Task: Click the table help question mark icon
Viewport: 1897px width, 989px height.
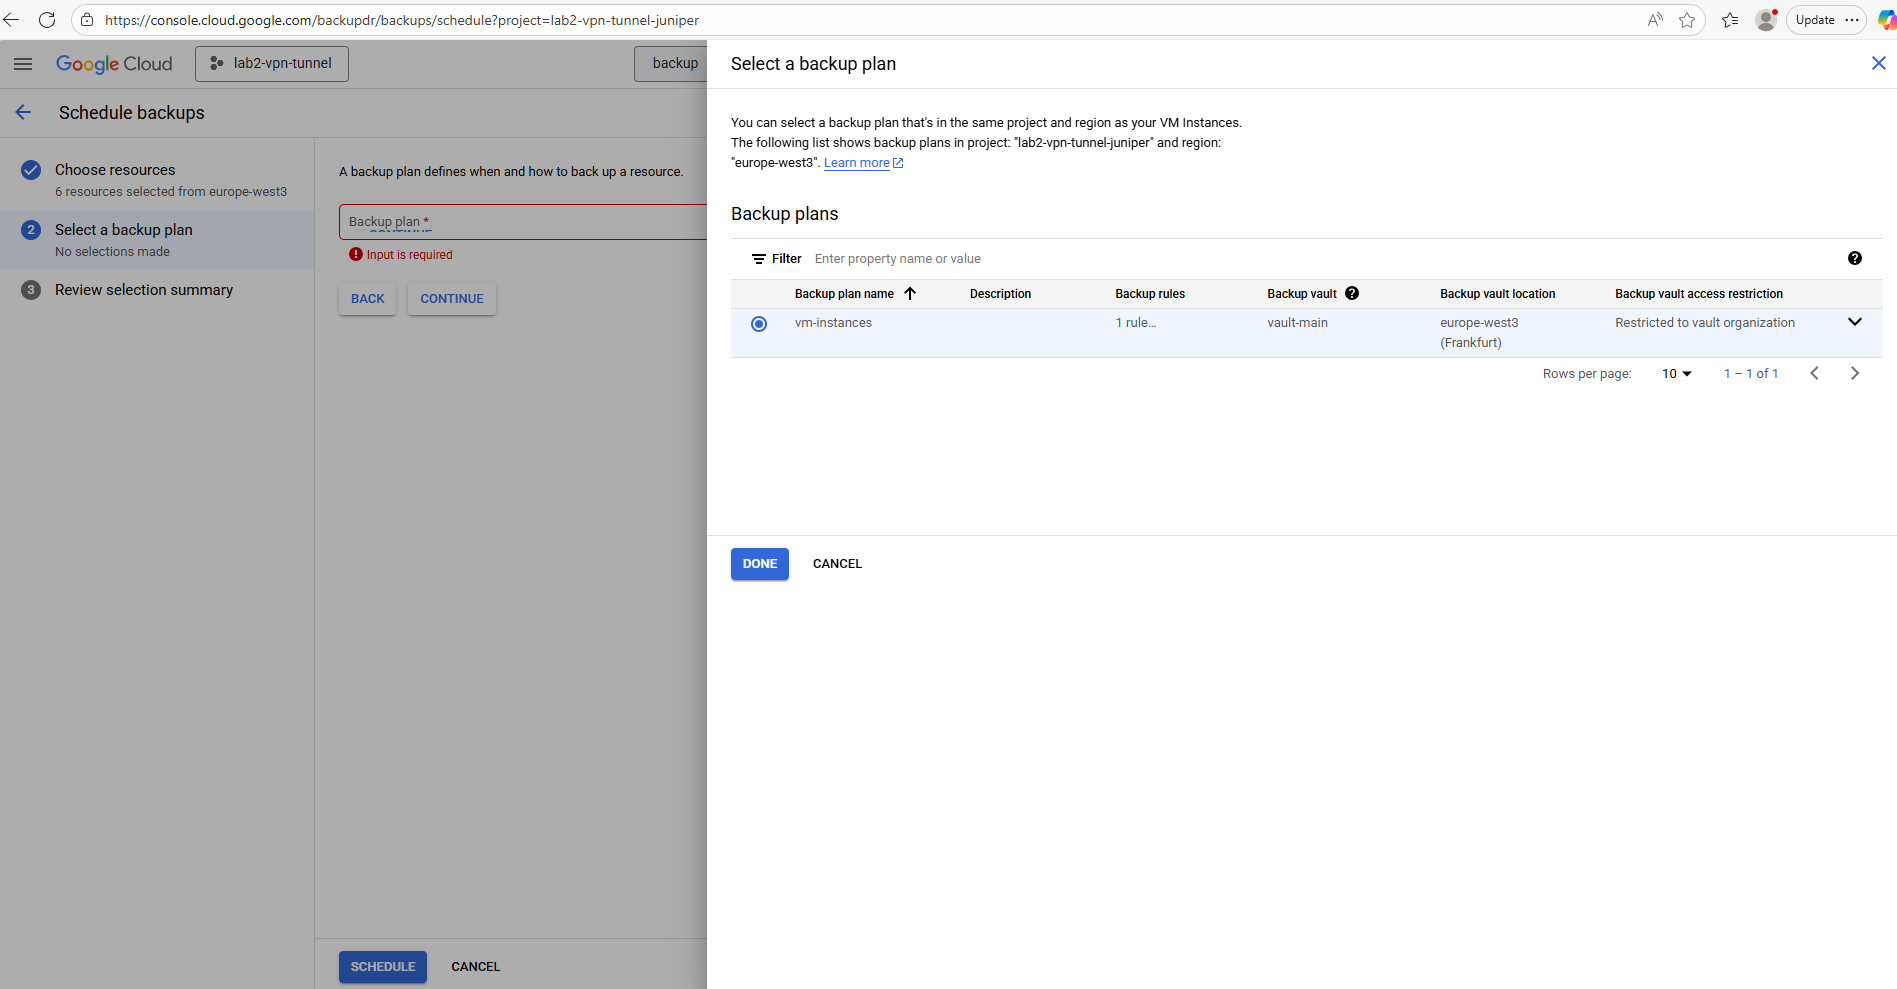Action: point(1854,258)
